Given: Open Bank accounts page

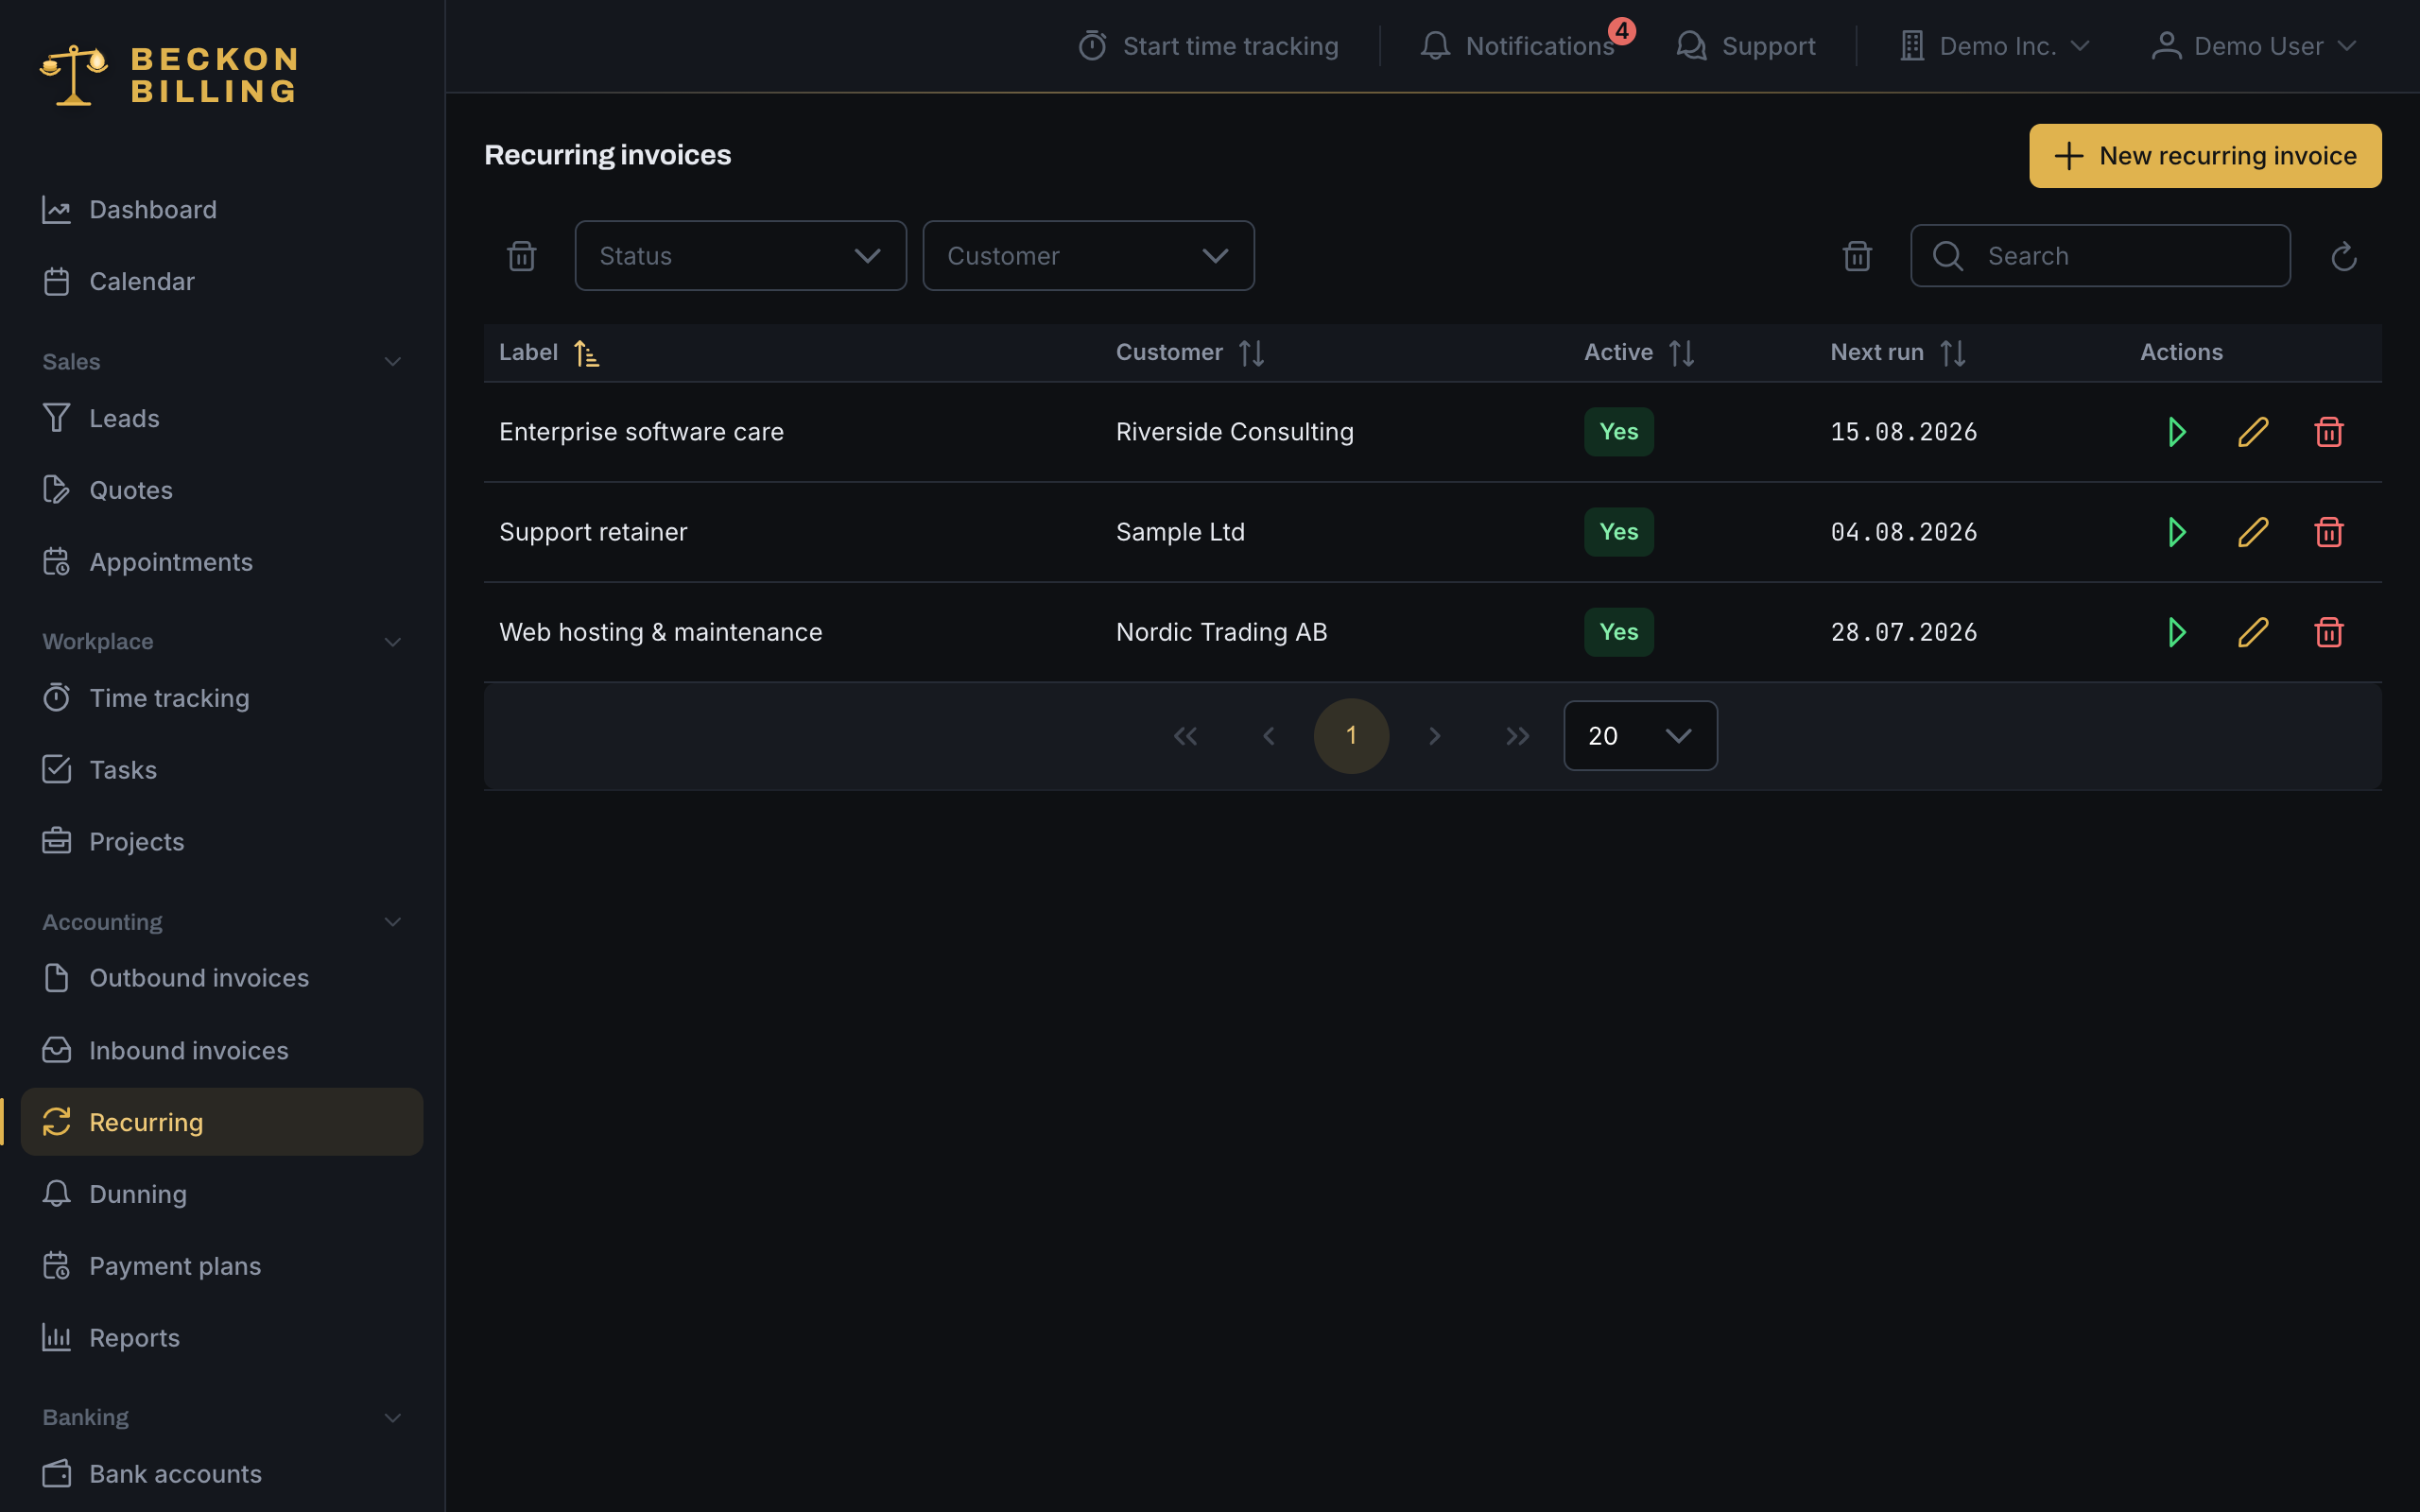Looking at the screenshot, I should pos(222,1474).
